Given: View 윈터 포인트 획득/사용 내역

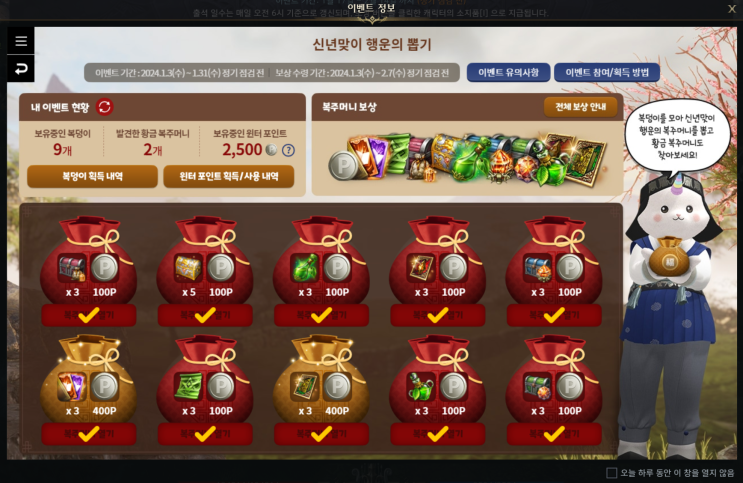Looking at the screenshot, I should [x=229, y=176].
